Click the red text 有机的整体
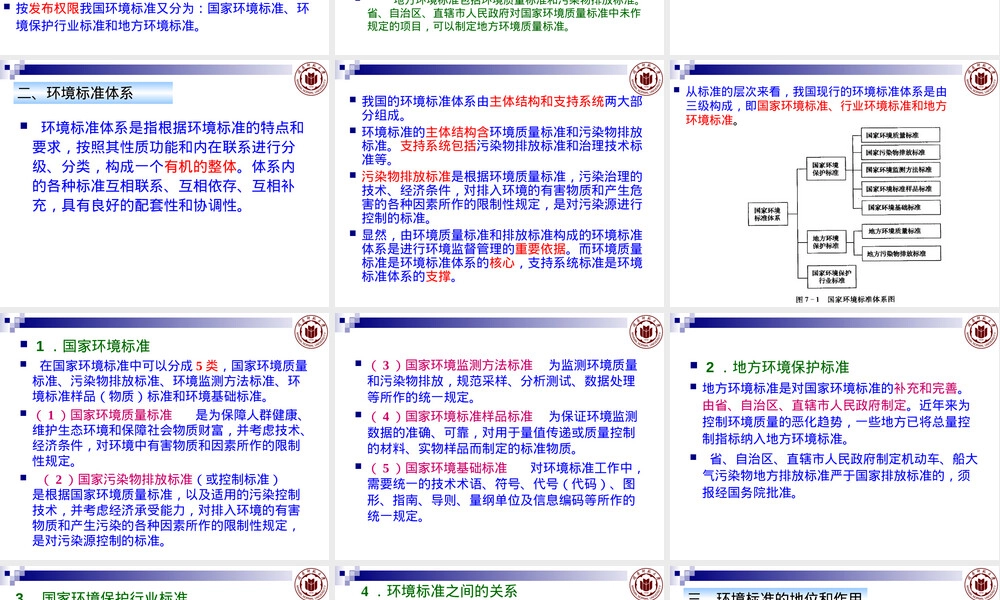 (200, 166)
